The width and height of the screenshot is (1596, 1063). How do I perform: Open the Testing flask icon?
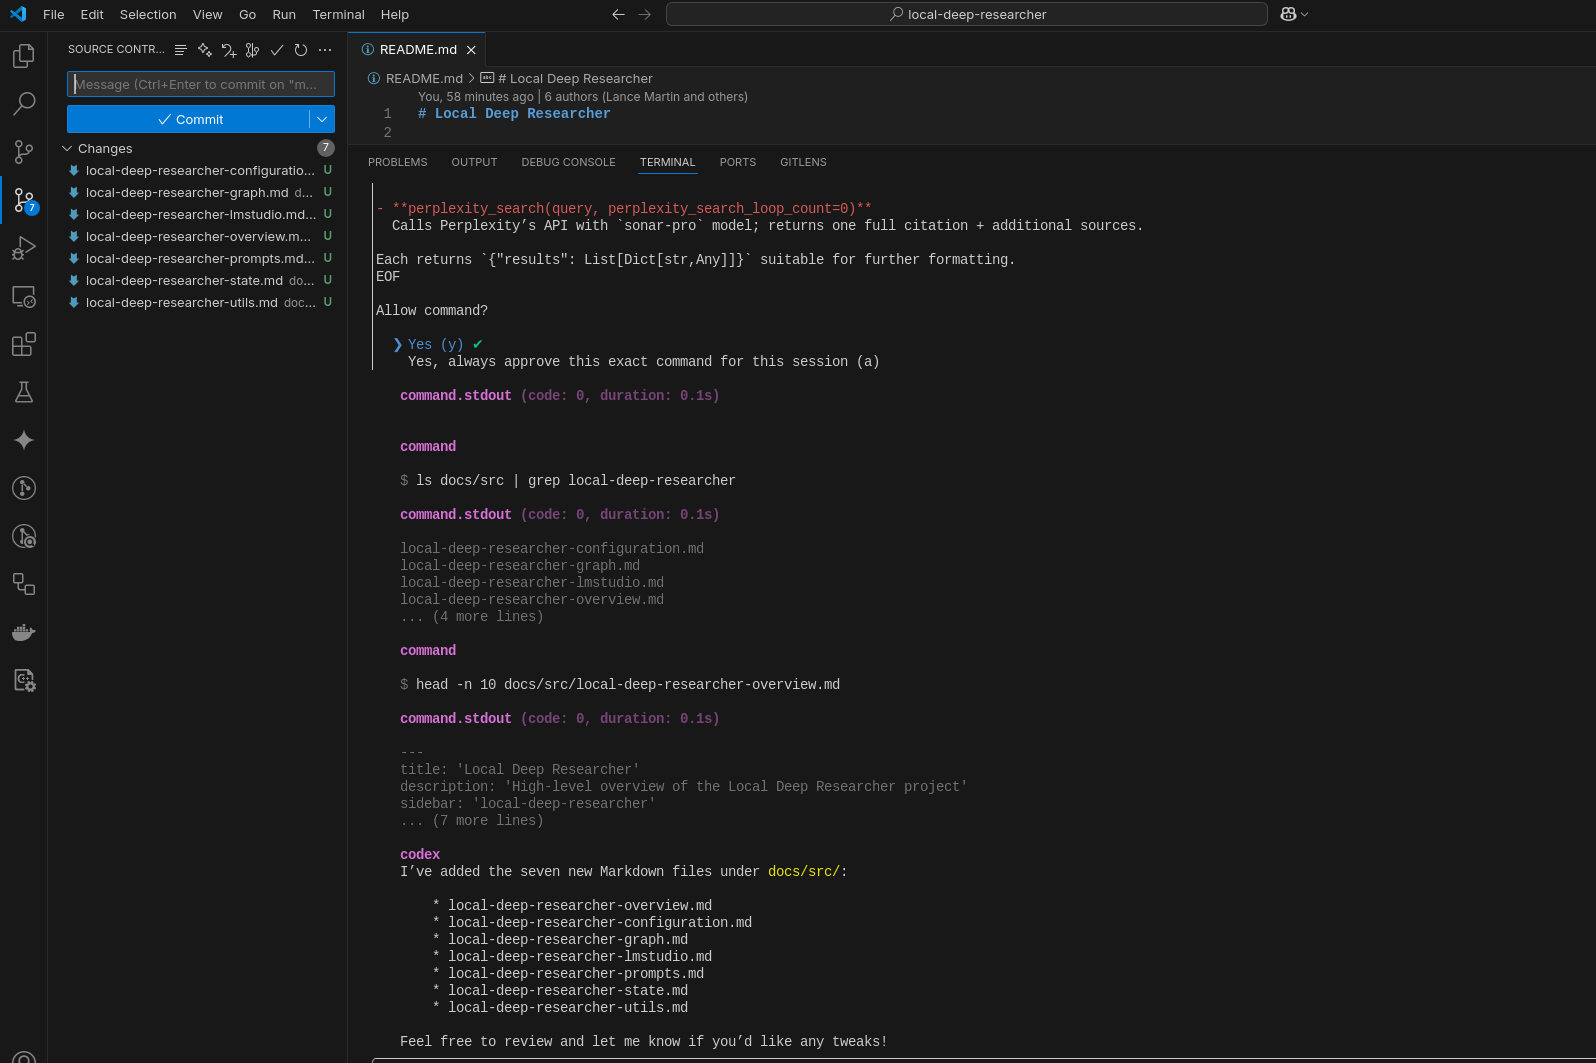tap(24, 392)
